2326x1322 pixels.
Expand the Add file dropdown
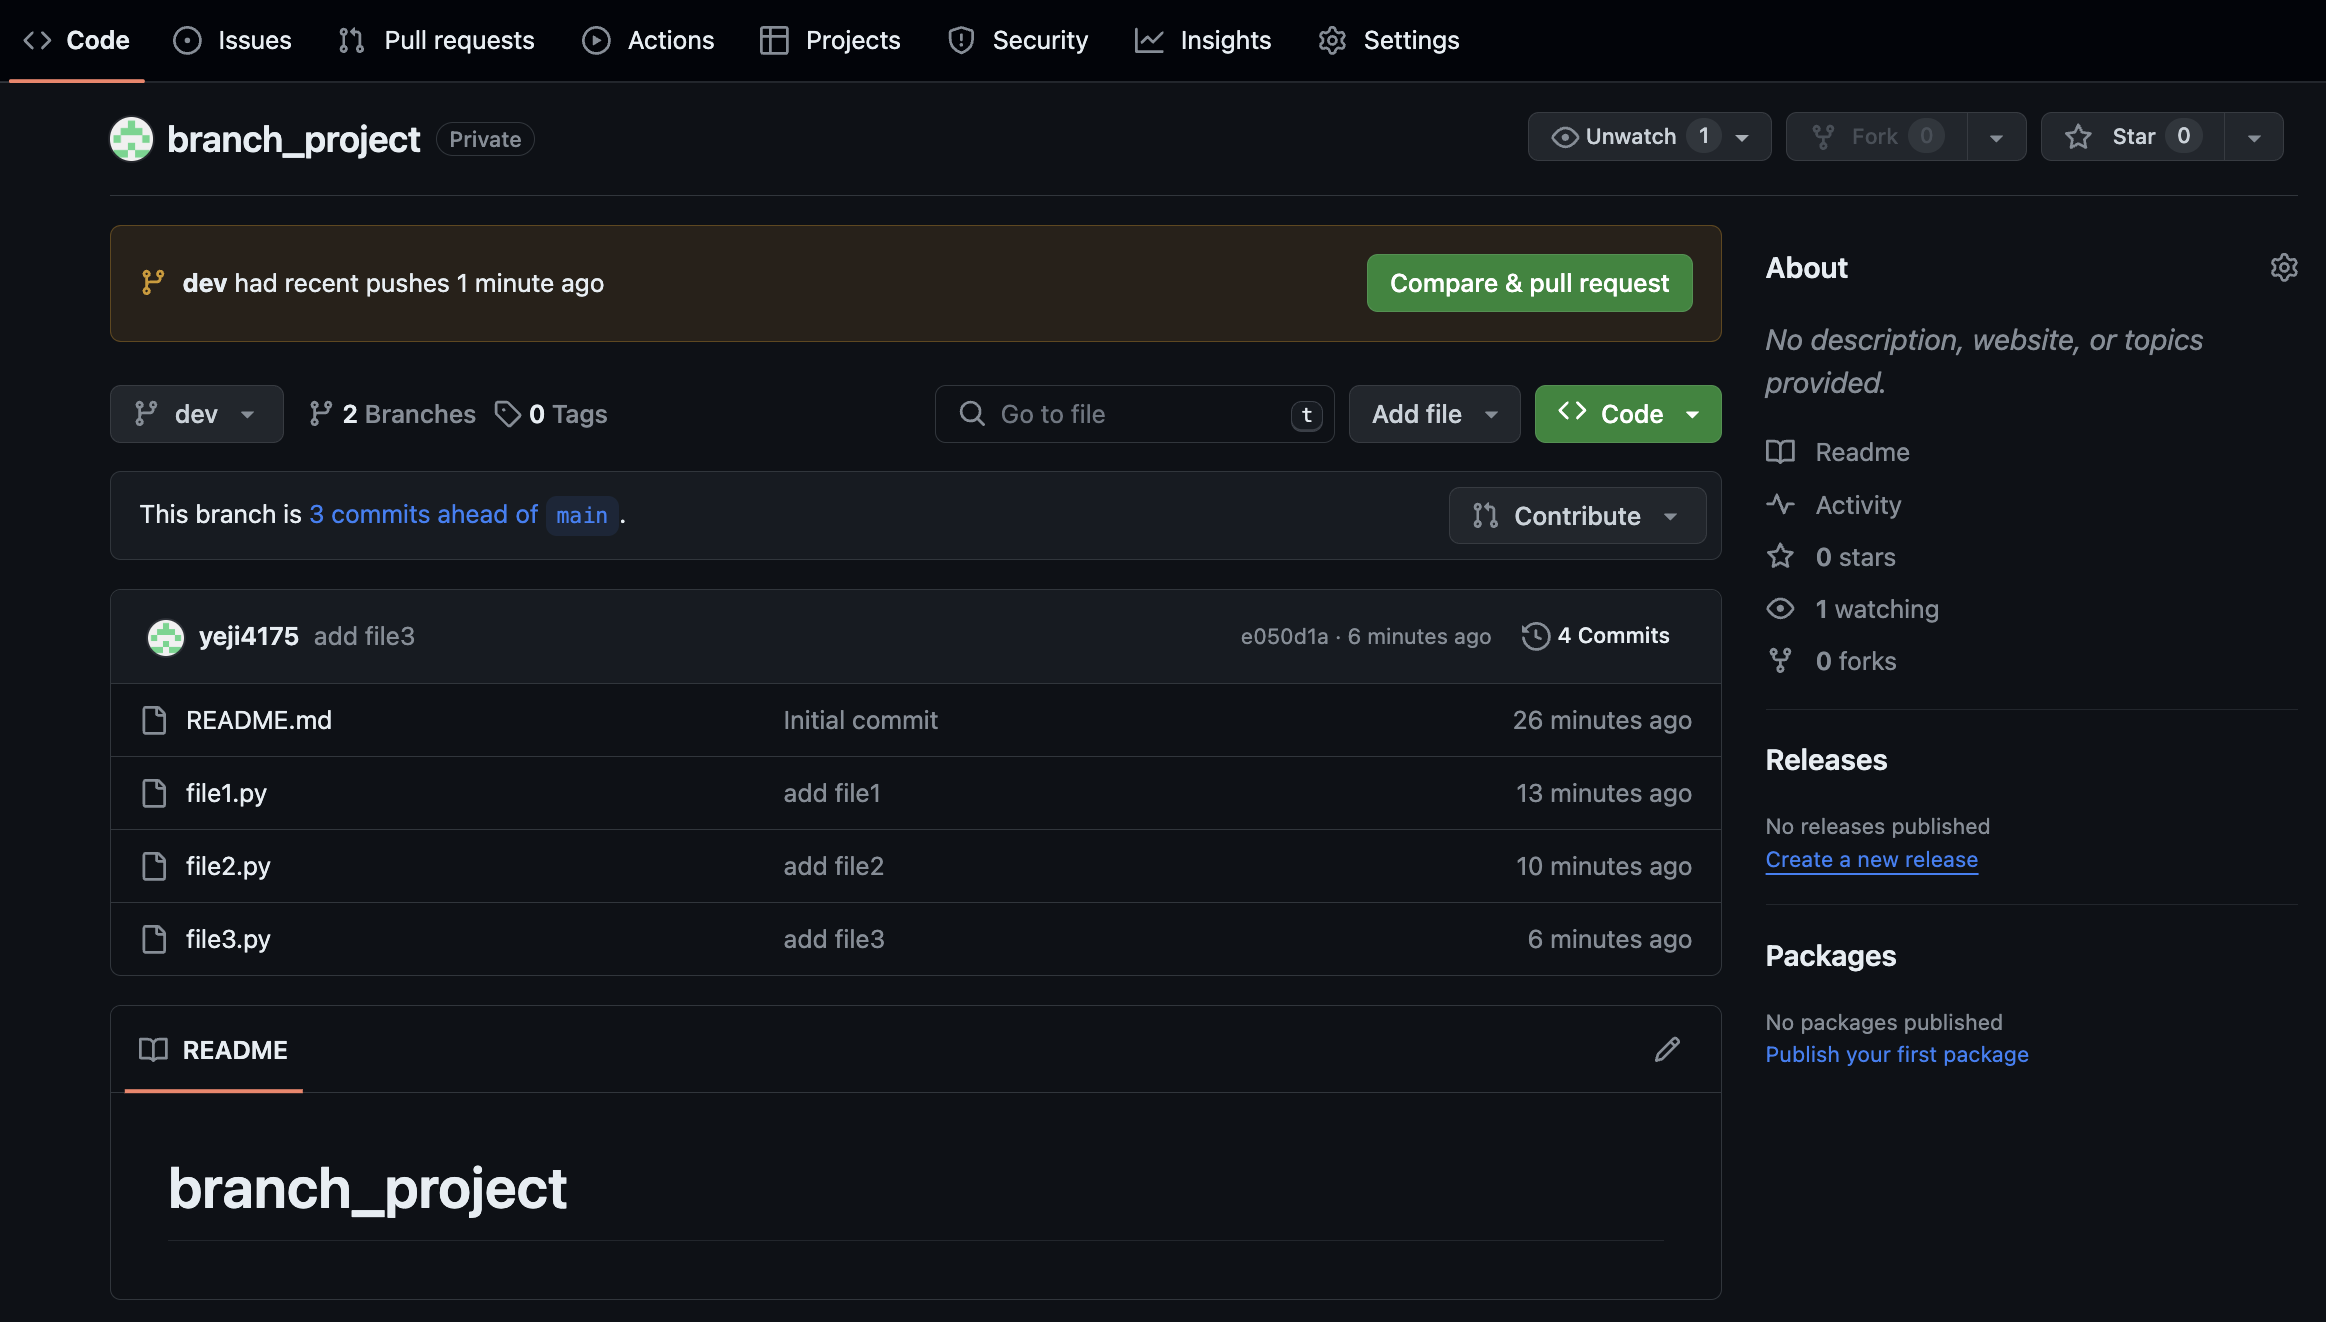point(1434,414)
